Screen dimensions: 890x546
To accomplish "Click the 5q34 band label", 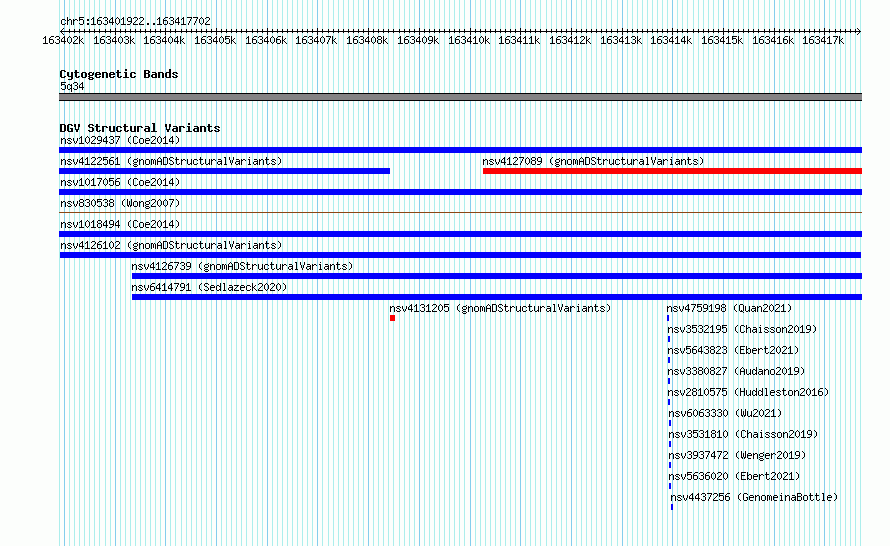I will click(72, 86).
